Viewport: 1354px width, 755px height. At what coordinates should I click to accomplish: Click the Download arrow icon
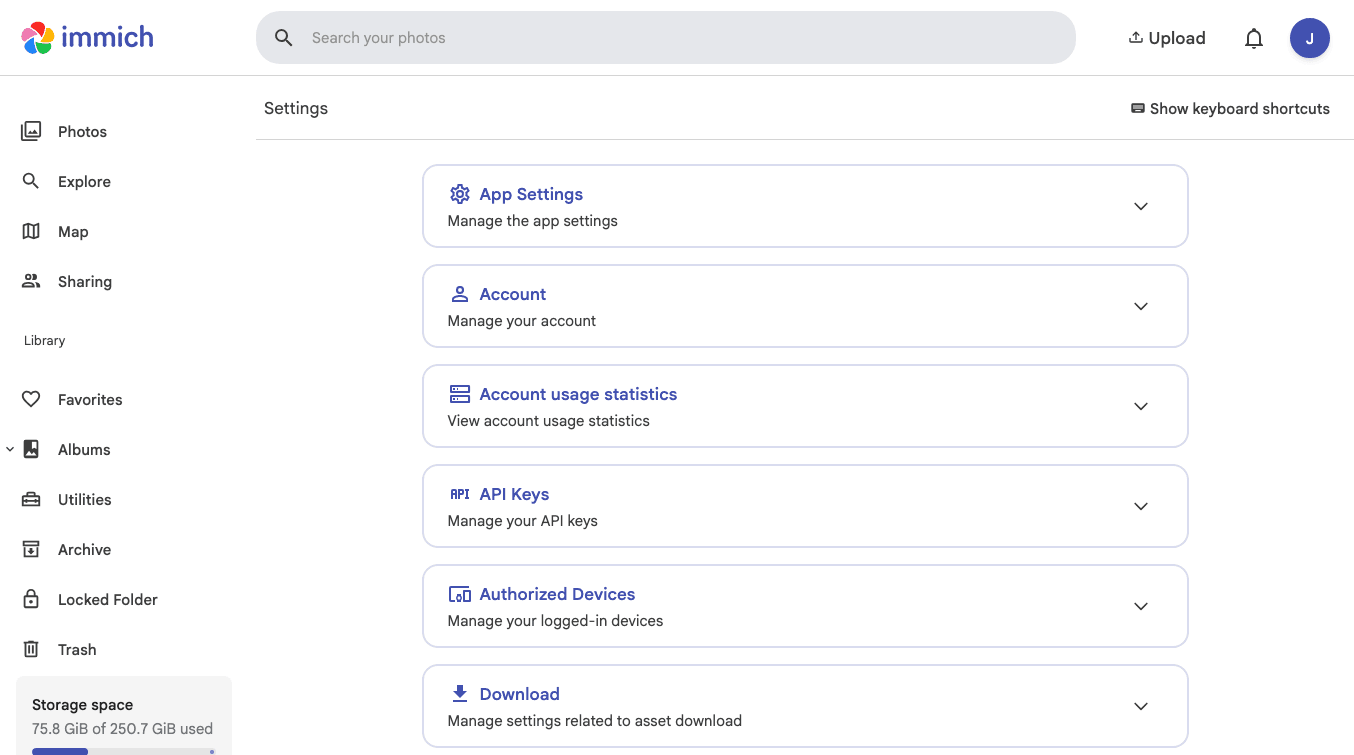(x=460, y=694)
